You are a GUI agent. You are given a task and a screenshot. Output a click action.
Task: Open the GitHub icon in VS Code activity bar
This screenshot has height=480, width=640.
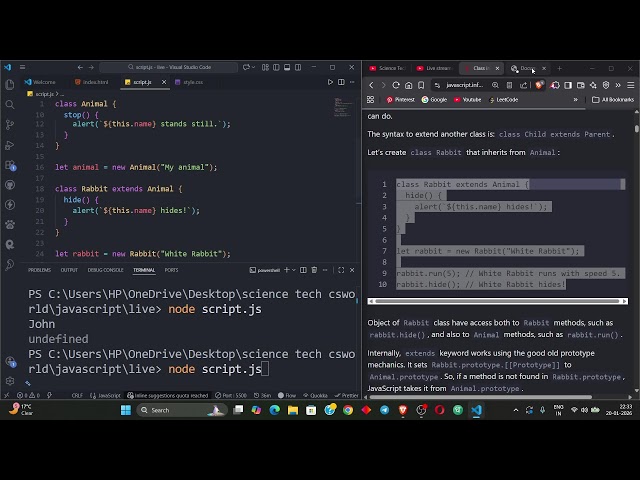pyautogui.click(x=10, y=185)
